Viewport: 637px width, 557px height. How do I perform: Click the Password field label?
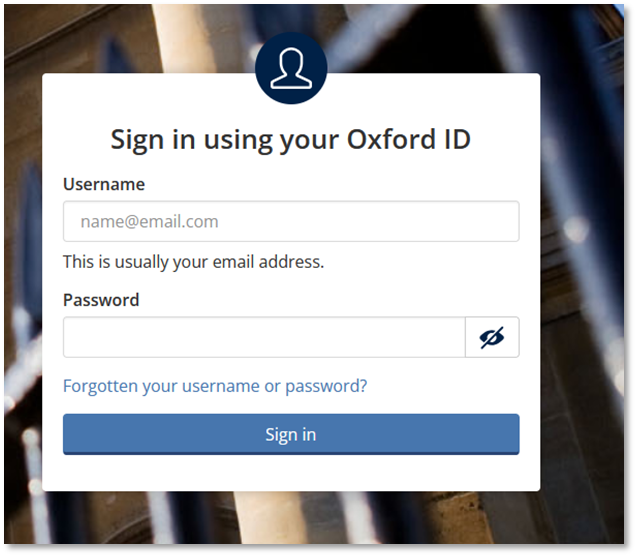point(101,300)
